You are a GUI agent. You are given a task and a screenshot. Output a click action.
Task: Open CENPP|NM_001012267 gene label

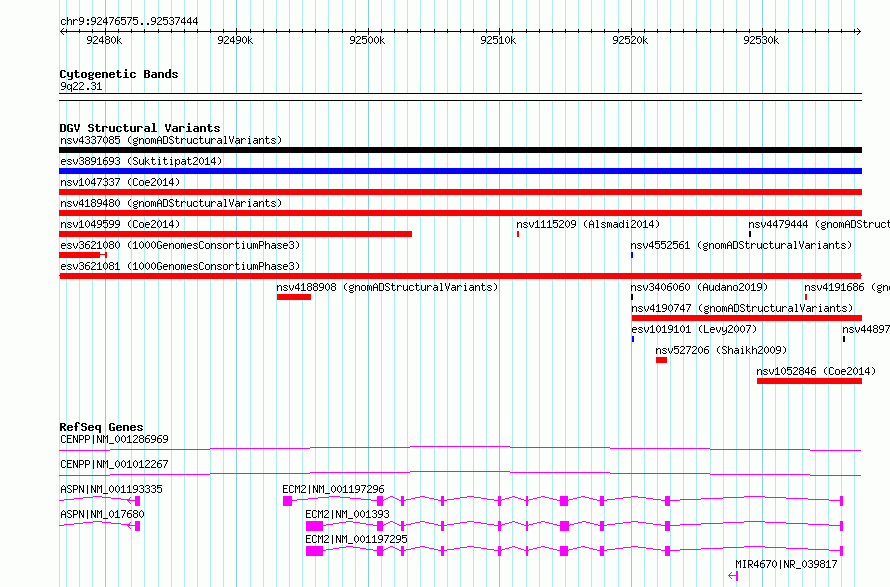pos(114,464)
